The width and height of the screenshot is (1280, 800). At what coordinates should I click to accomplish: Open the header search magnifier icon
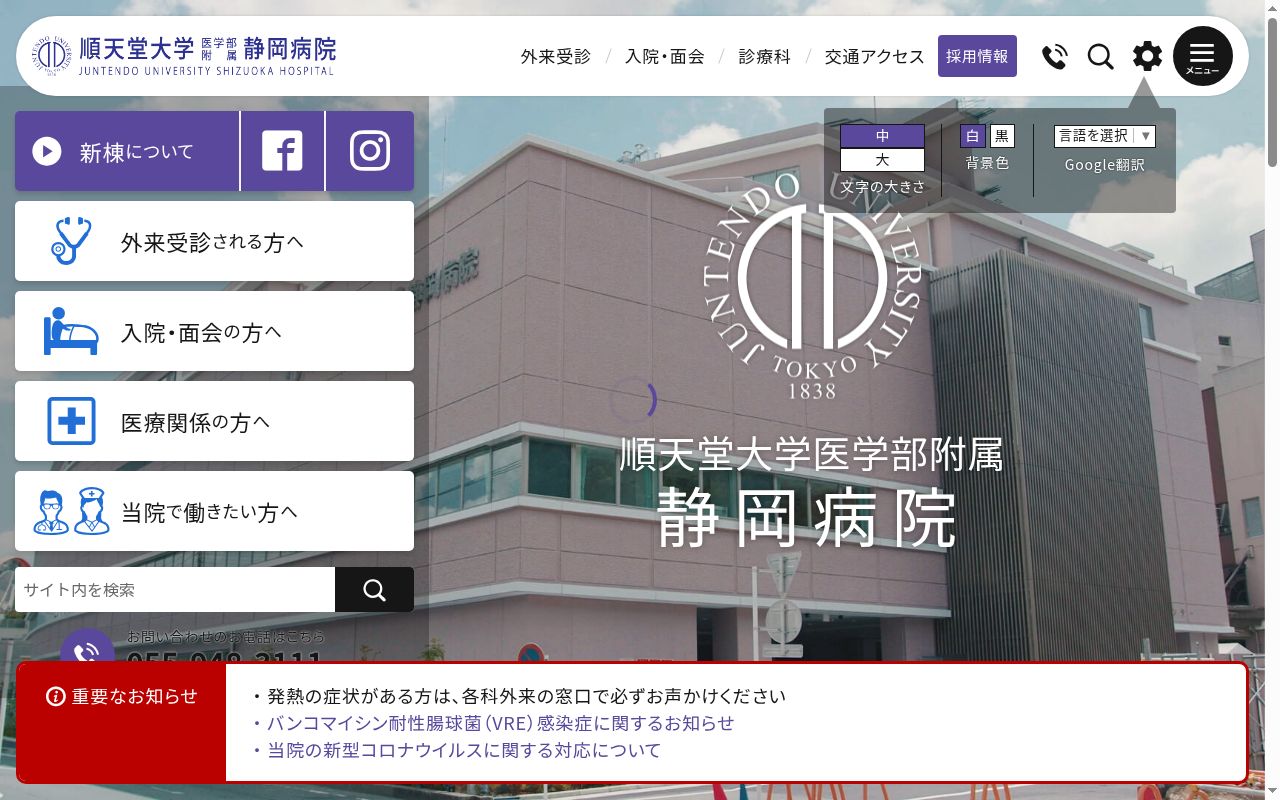(1100, 56)
